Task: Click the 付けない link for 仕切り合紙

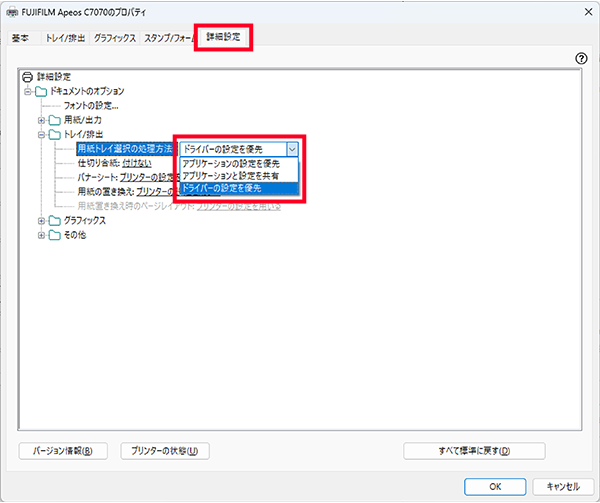Action: (137, 163)
